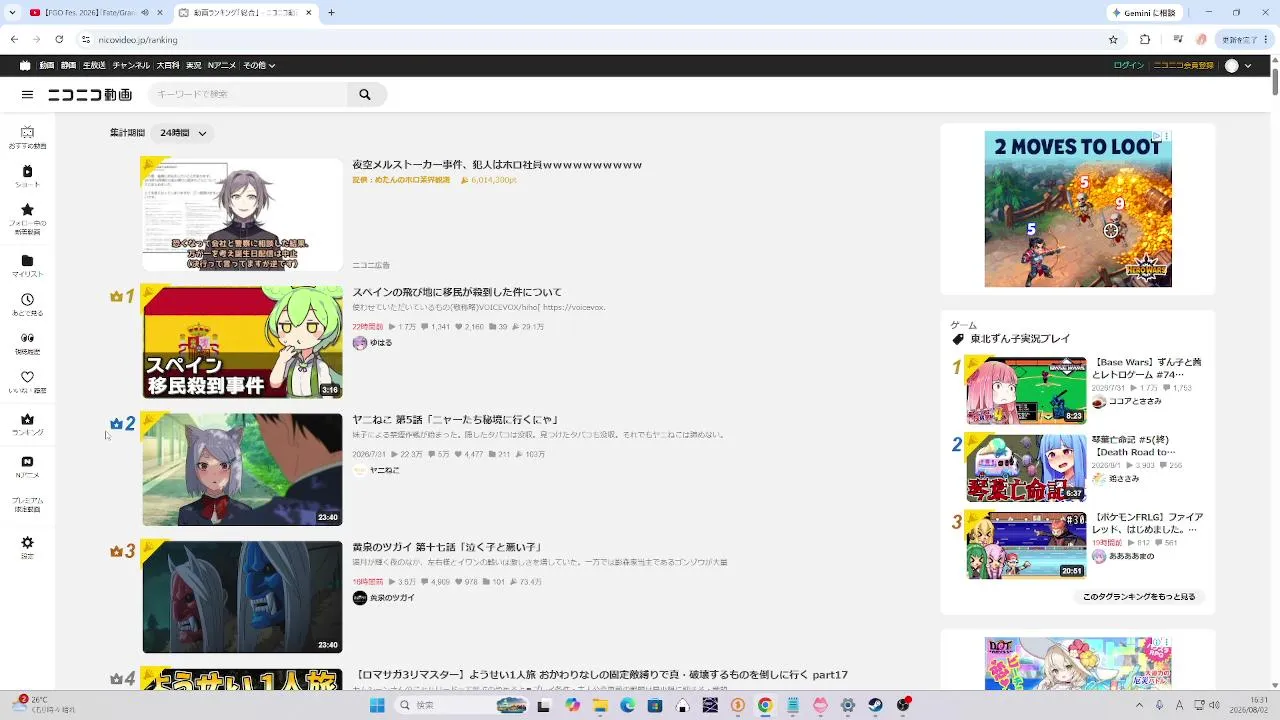Click the keyword search input field
The image size is (1280, 720).
click(x=248, y=95)
